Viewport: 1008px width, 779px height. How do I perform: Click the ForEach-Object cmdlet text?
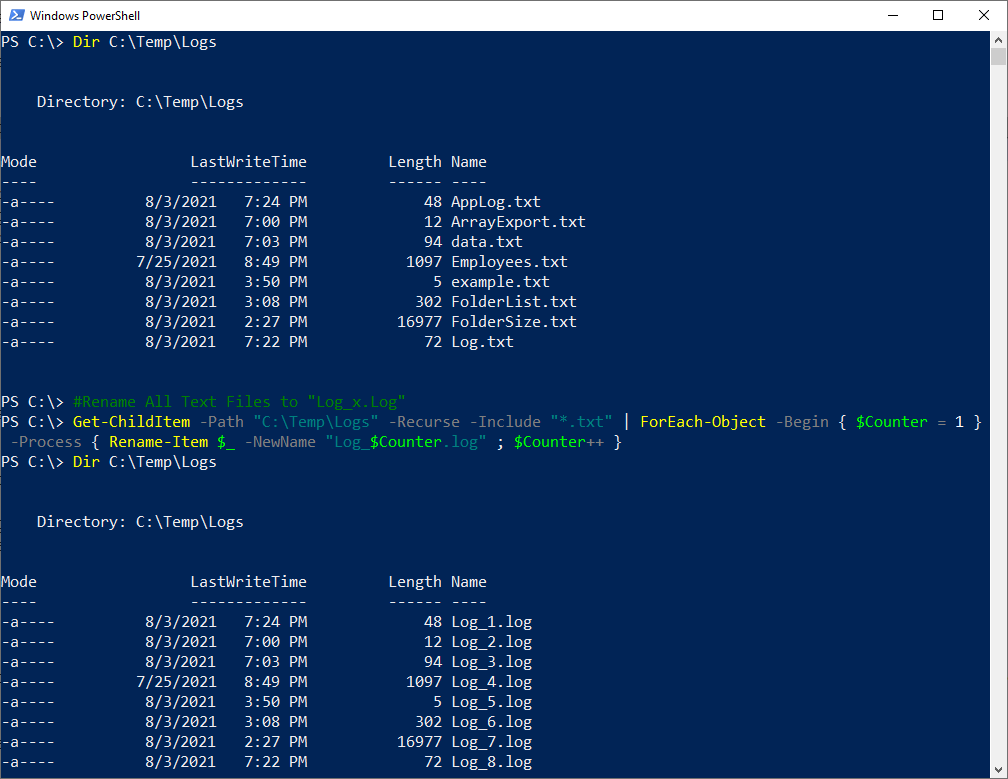tap(702, 421)
